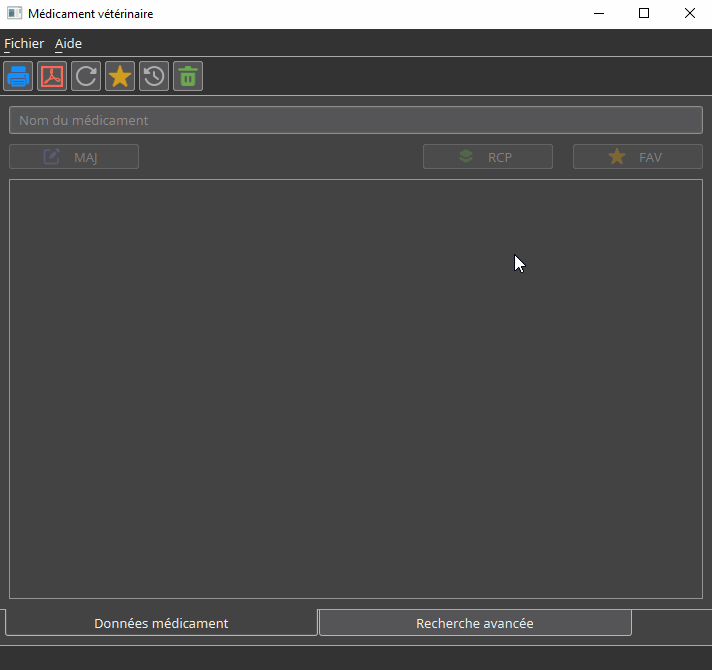Click the application icon in title bar
The width and height of the screenshot is (712, 670).
15,13
